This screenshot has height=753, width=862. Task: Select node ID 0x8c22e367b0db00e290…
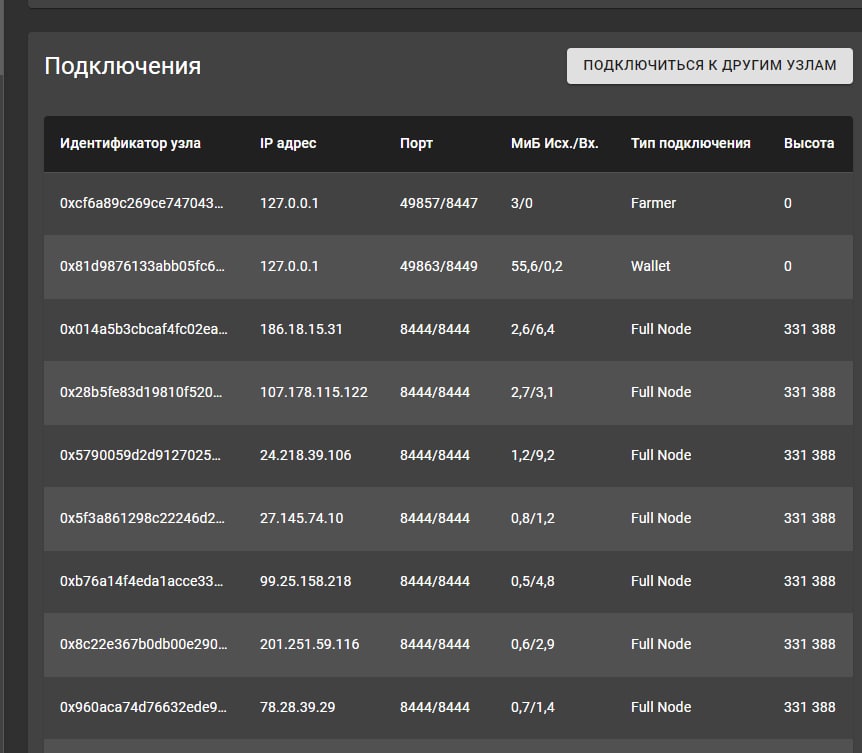point(143,644)
